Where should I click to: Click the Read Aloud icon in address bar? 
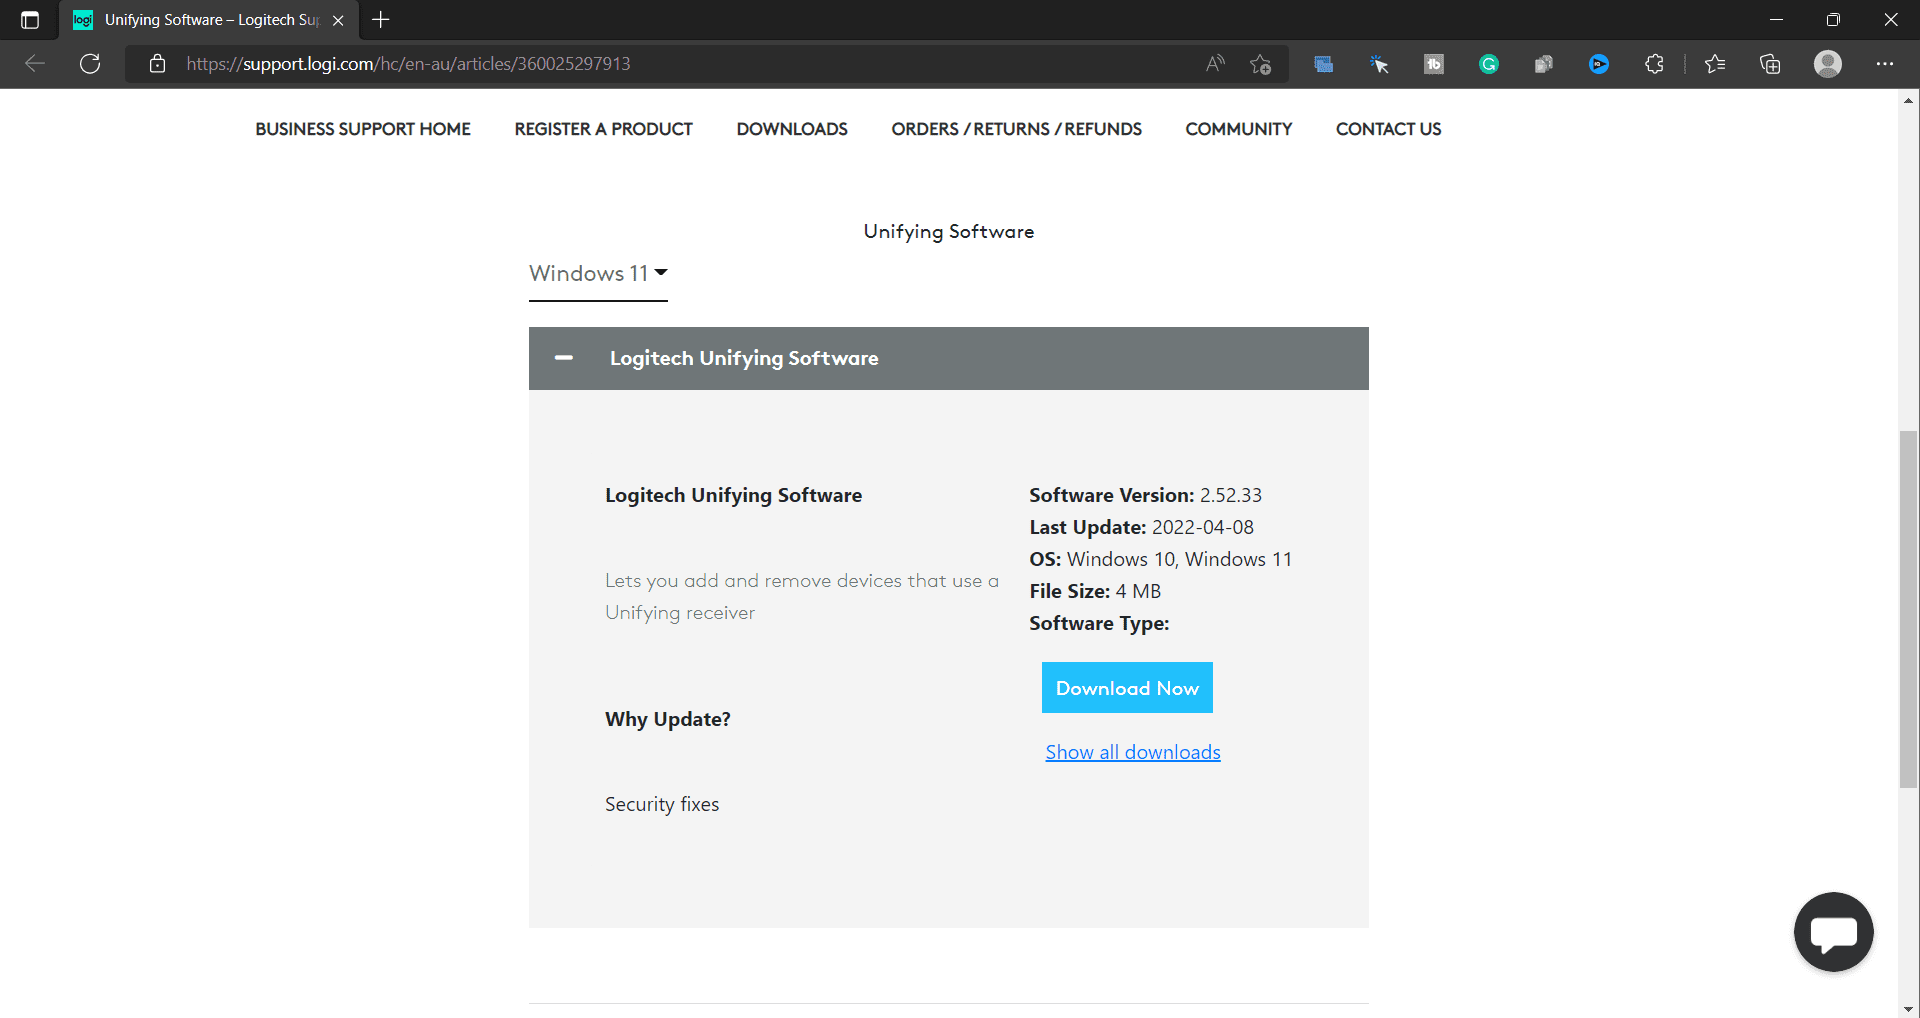point(1215,64)
